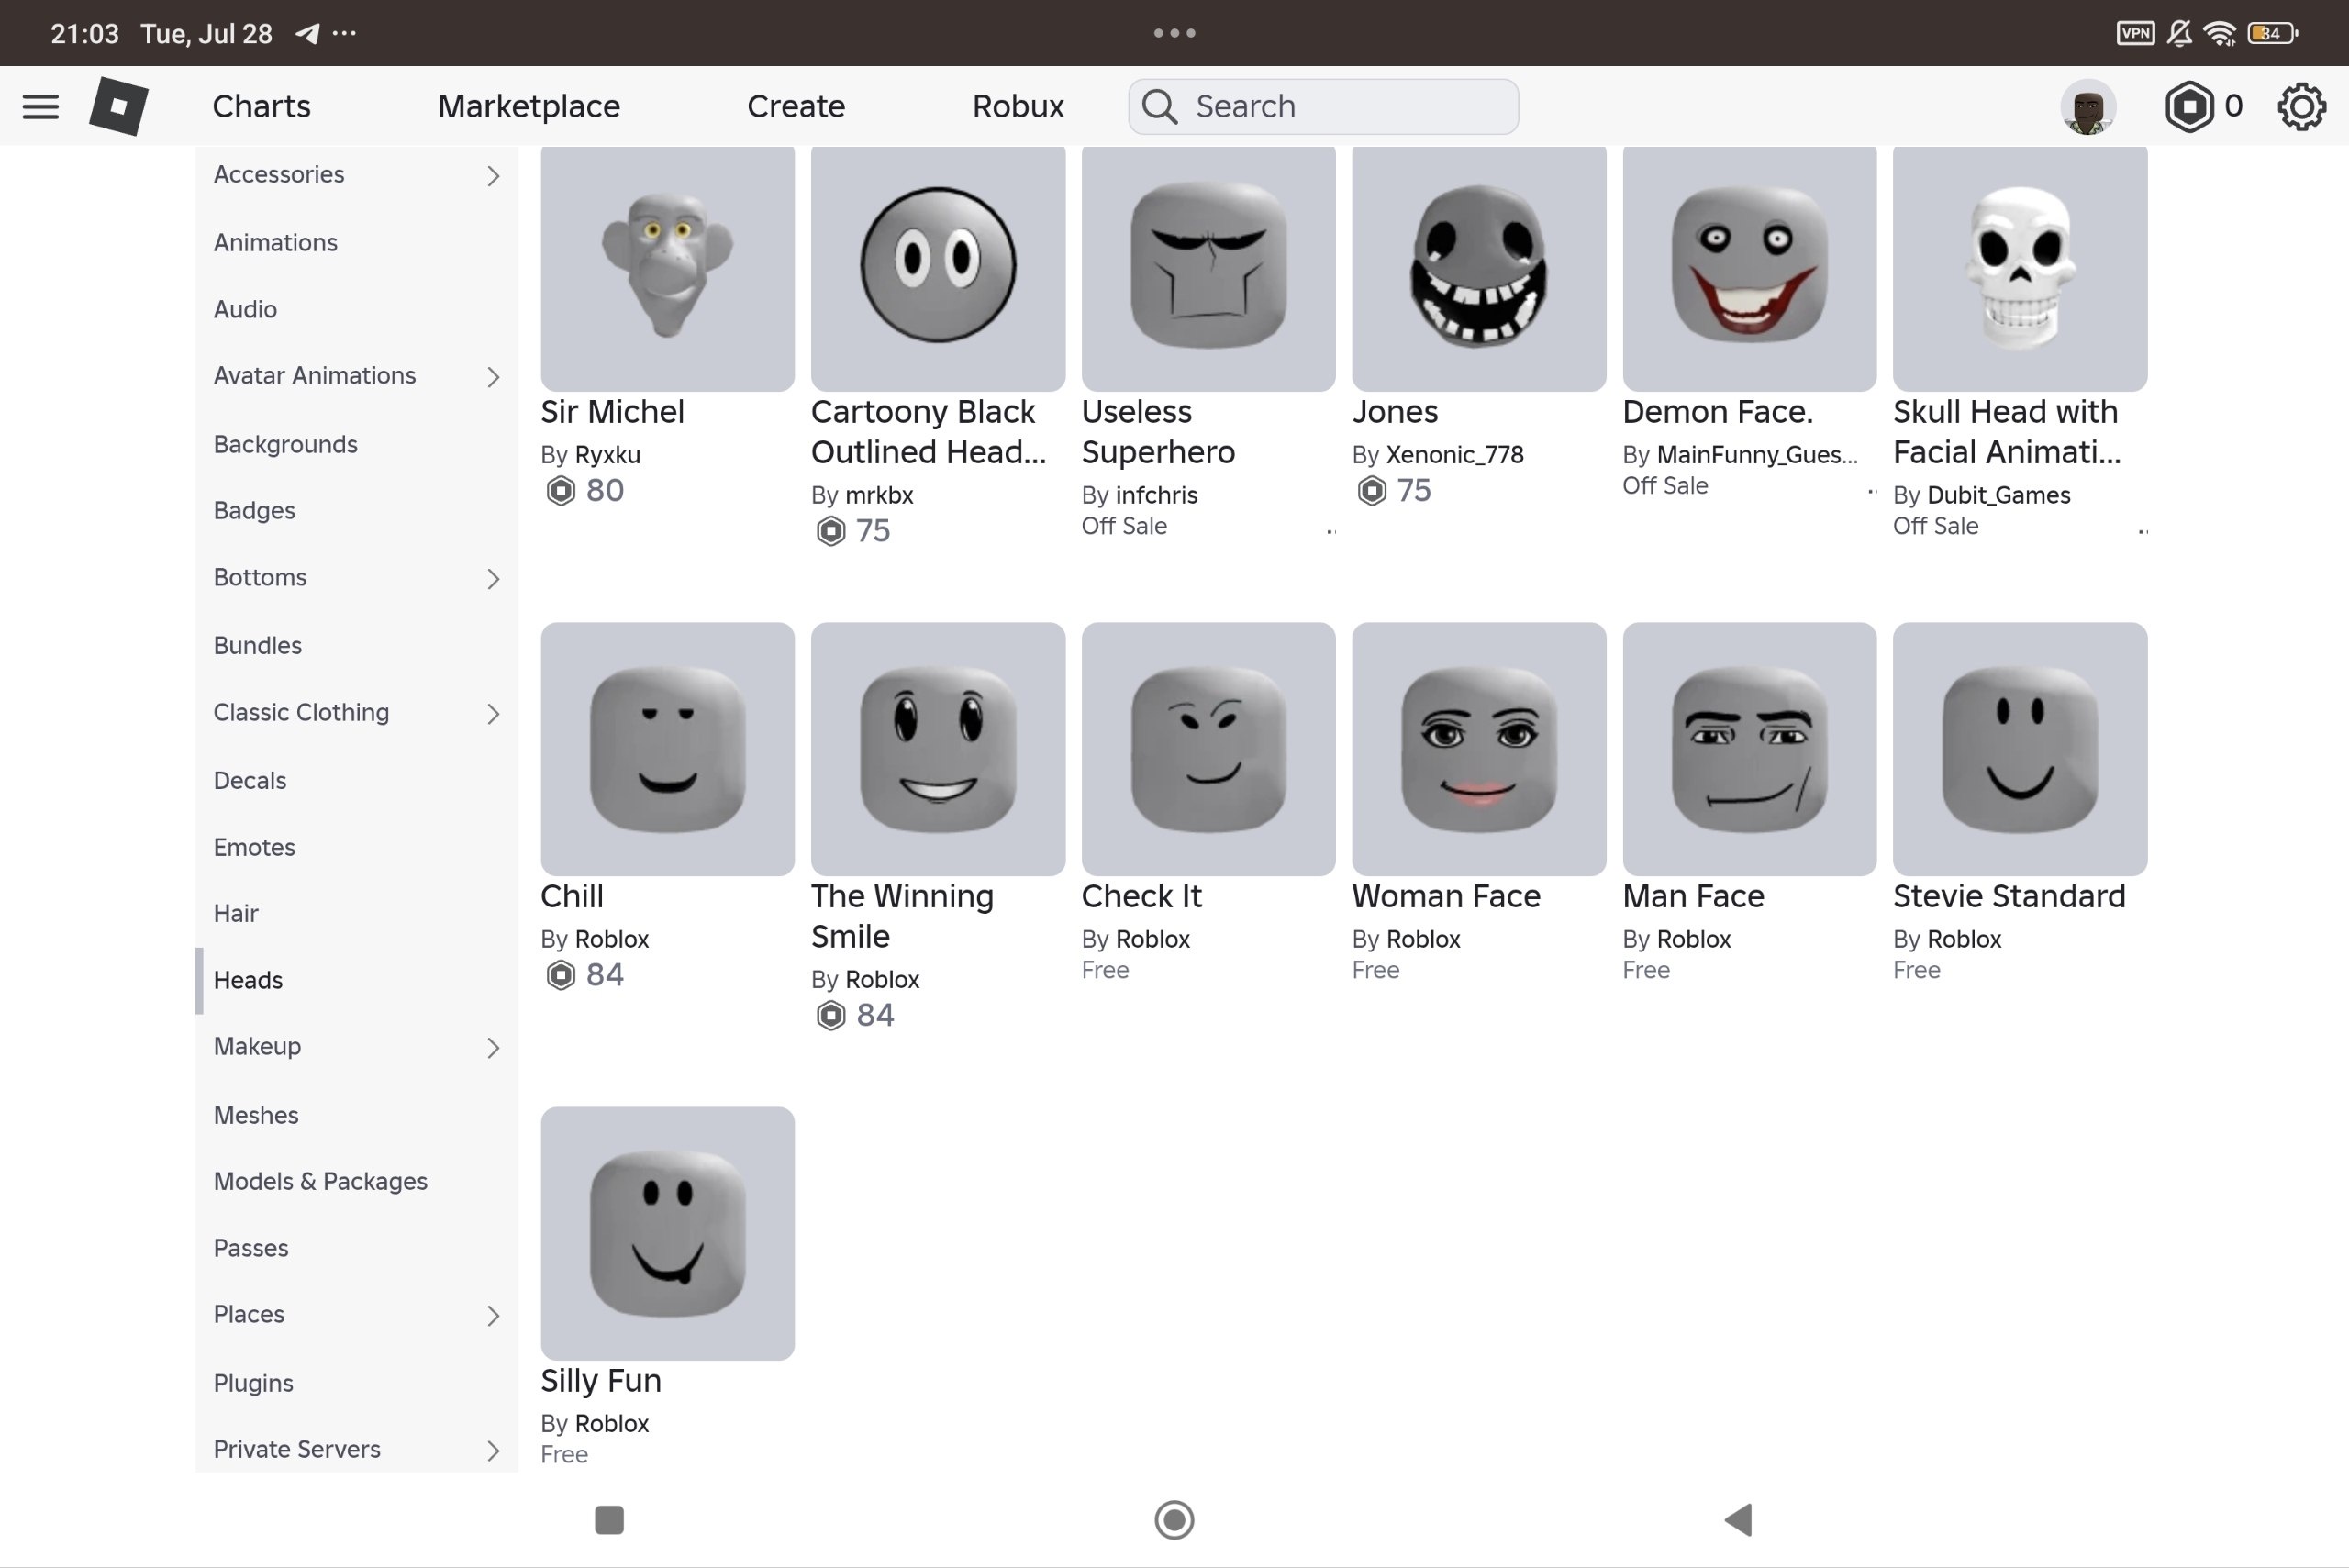
Task: Tap the Android home circle button
Action: [1174, 1520]
